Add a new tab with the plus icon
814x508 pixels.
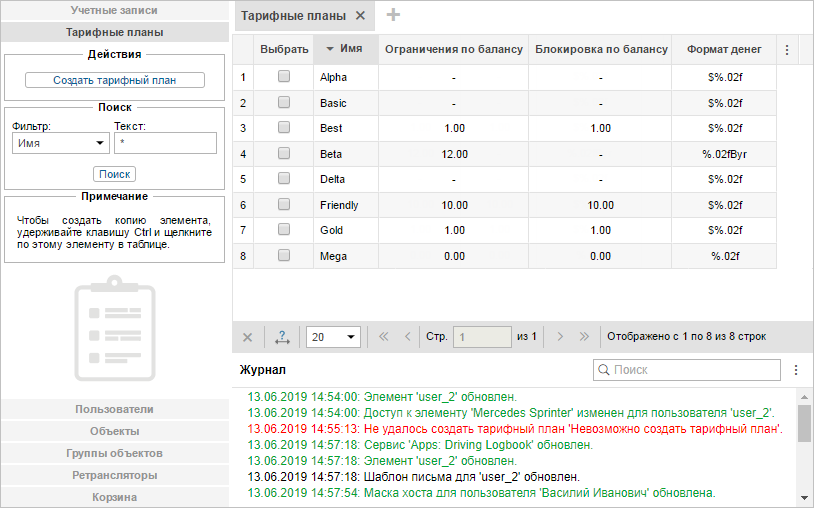393,15
